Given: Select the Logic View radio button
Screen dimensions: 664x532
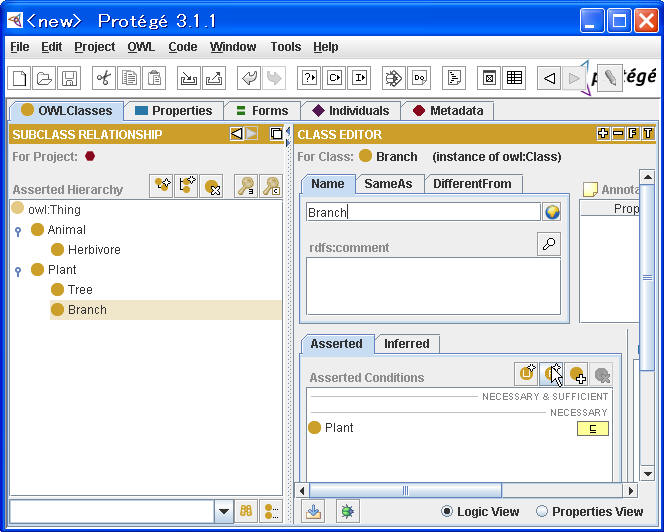Looking at the screenshot, I should 448,511.
